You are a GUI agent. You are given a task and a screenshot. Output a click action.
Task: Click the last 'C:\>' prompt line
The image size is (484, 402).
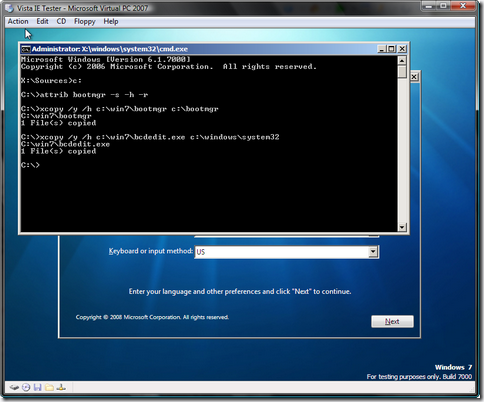pos(30,165)
